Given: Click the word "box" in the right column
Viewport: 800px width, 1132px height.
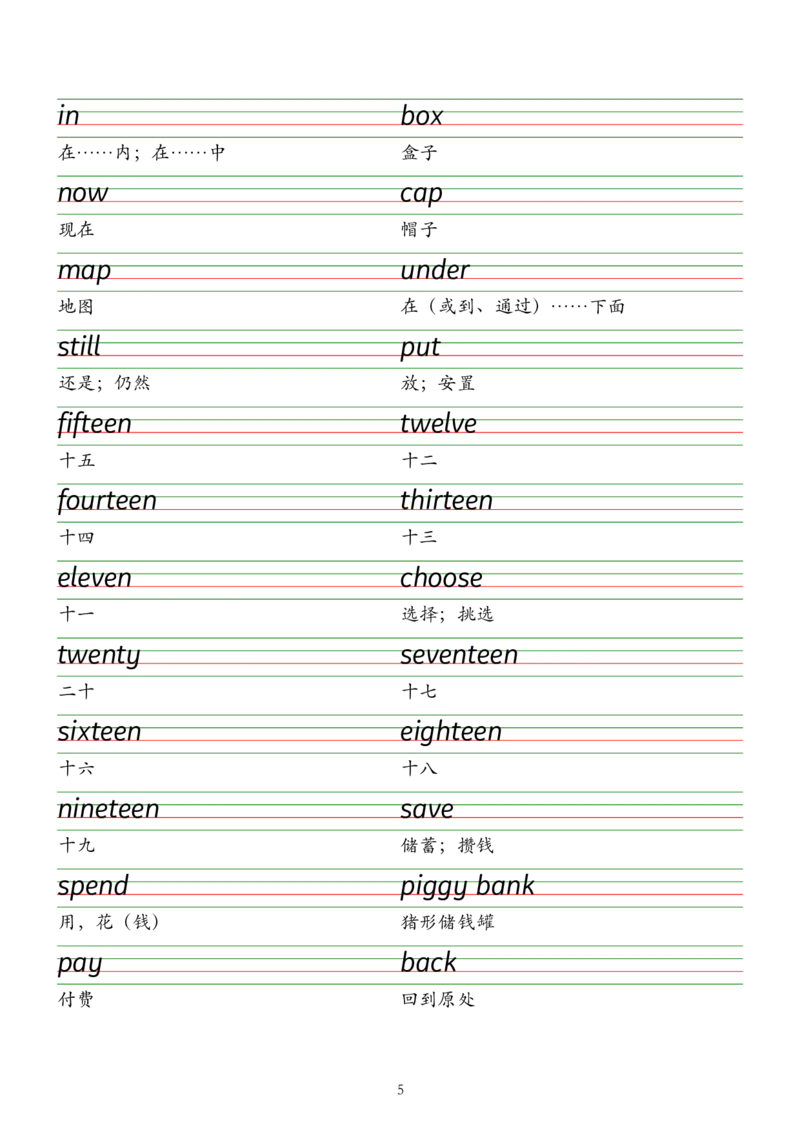Looking at the screenshot, I should click(421, 116).
